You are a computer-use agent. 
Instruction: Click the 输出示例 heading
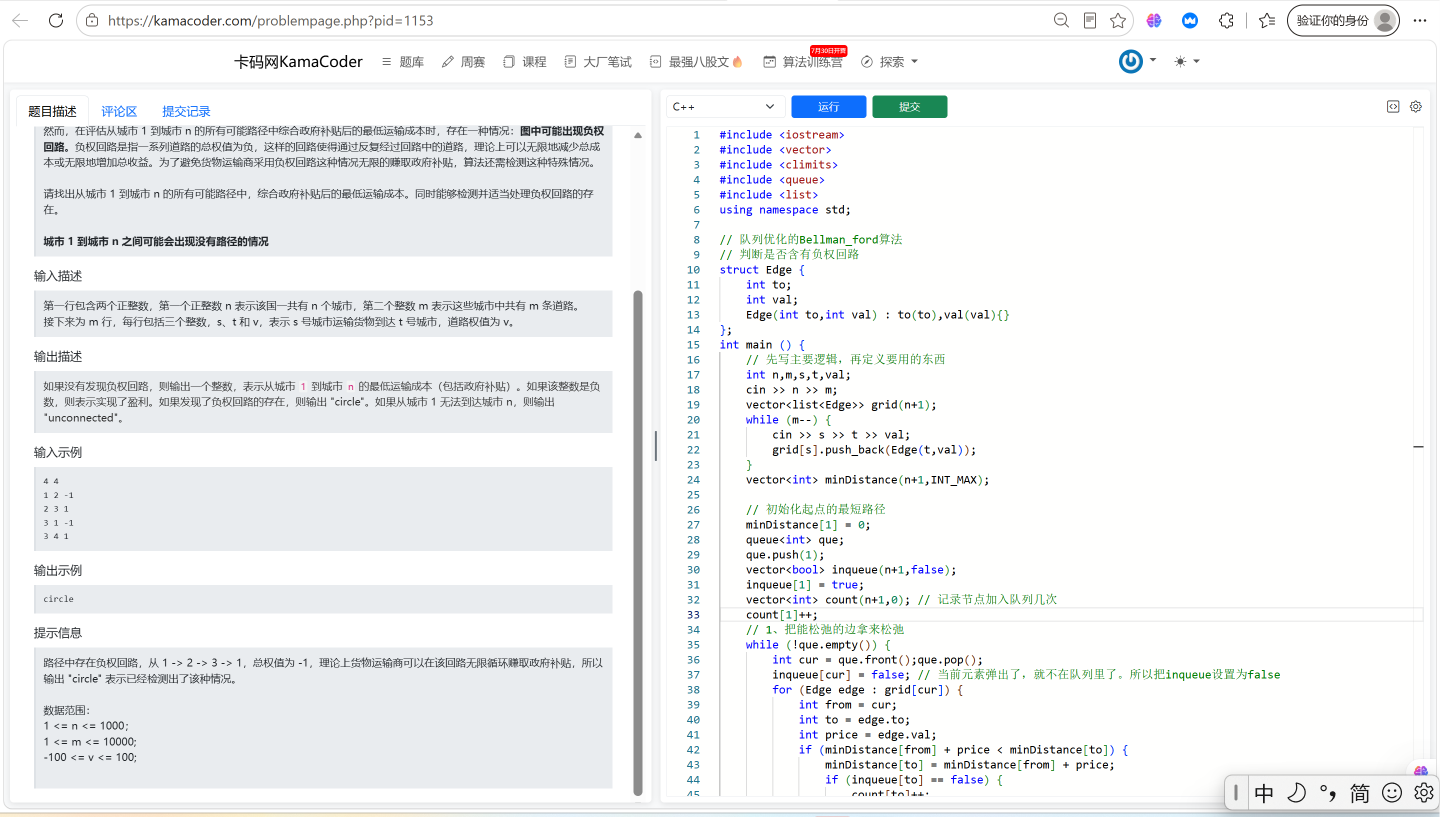tap(58, 571)
